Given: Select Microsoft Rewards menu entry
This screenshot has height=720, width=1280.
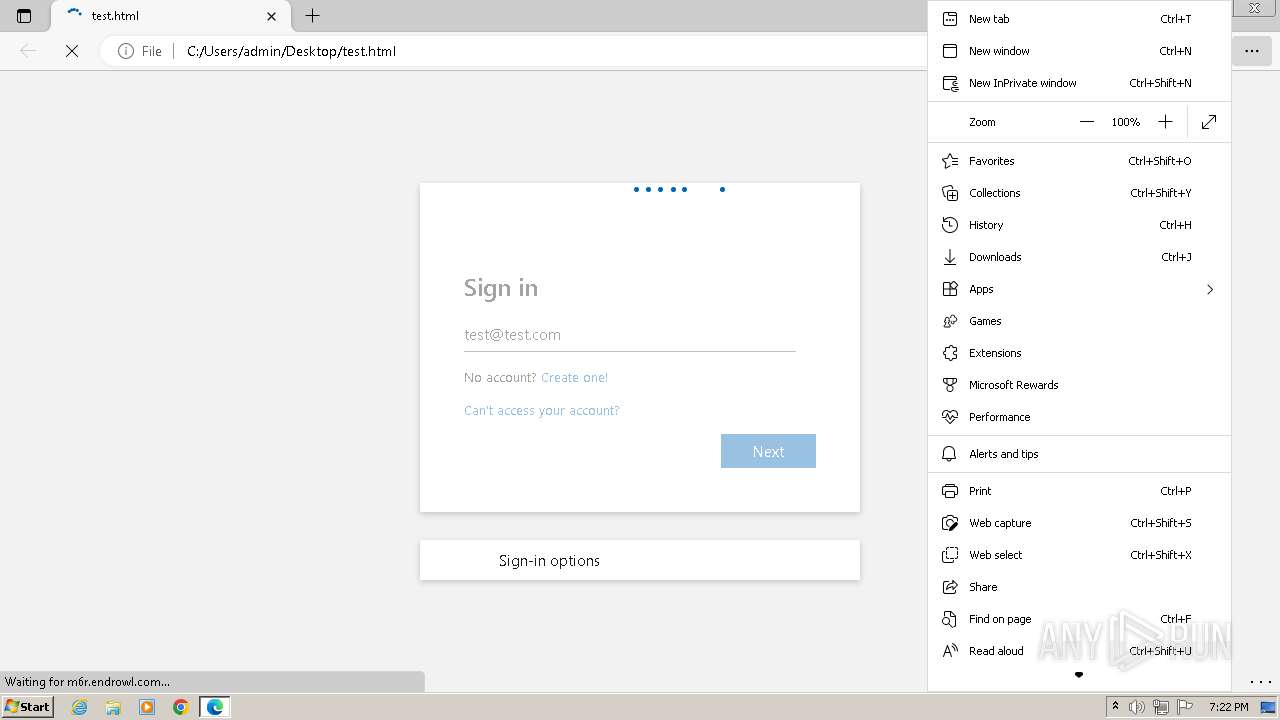Looking at the screenshot, I should tap(1079, 385).
